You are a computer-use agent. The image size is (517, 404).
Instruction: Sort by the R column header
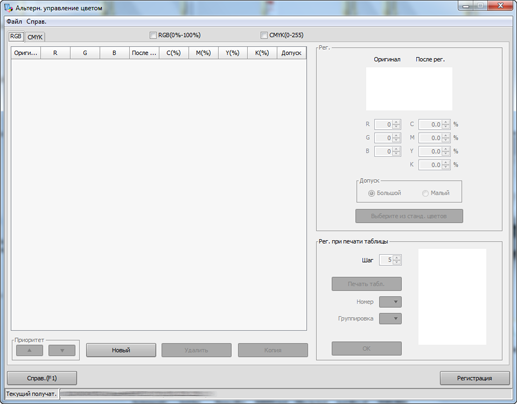[x=55, y=53]
